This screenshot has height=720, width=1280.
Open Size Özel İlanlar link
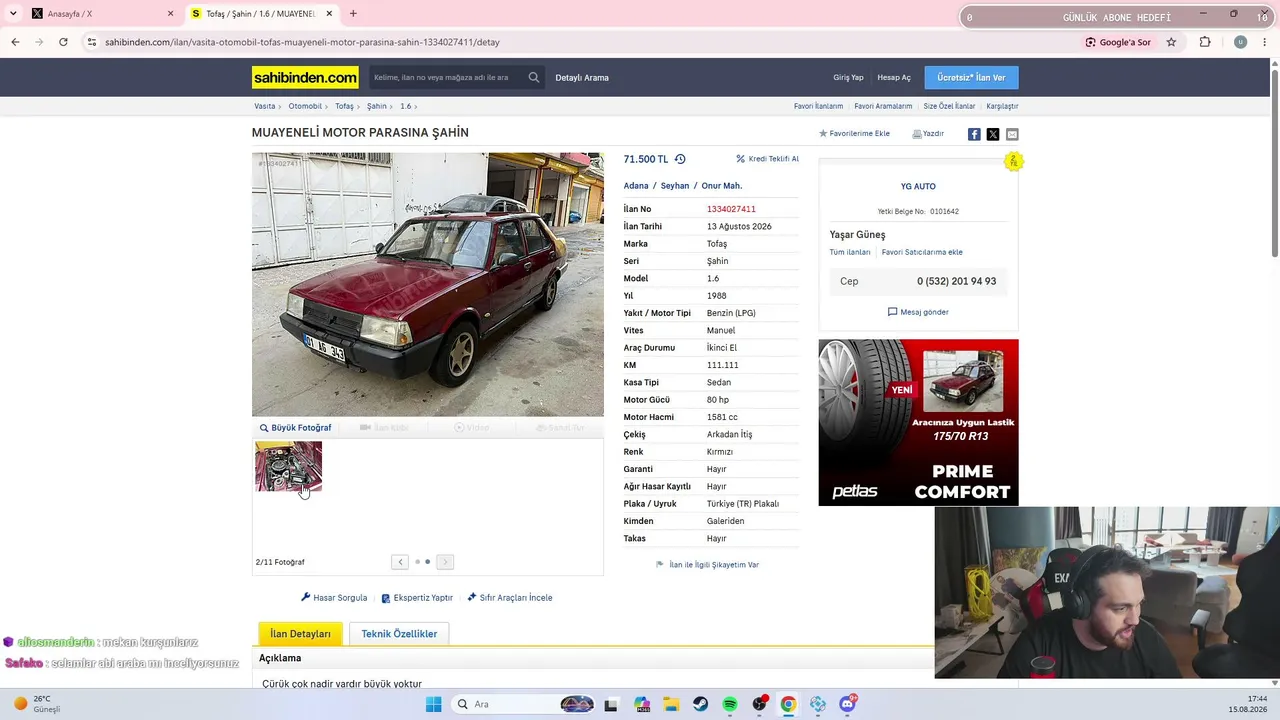[x=949, y=106]
